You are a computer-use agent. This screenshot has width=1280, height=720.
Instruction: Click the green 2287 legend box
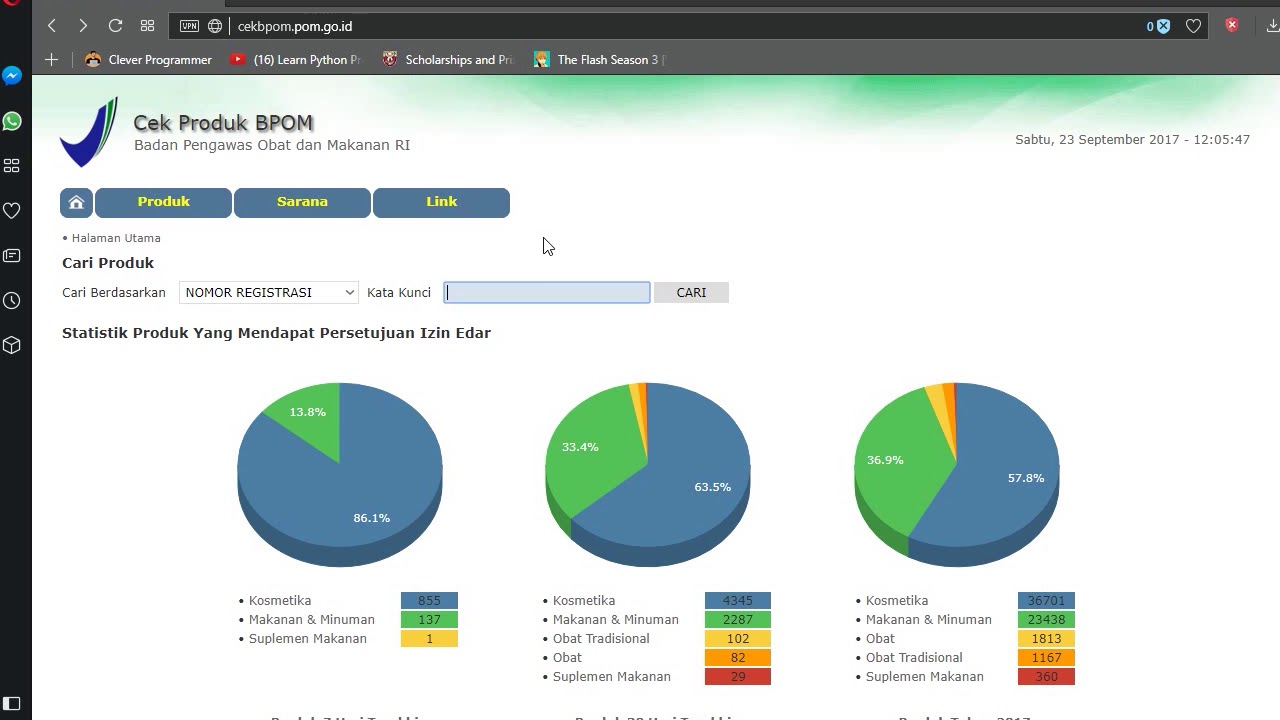click(738, 620)
